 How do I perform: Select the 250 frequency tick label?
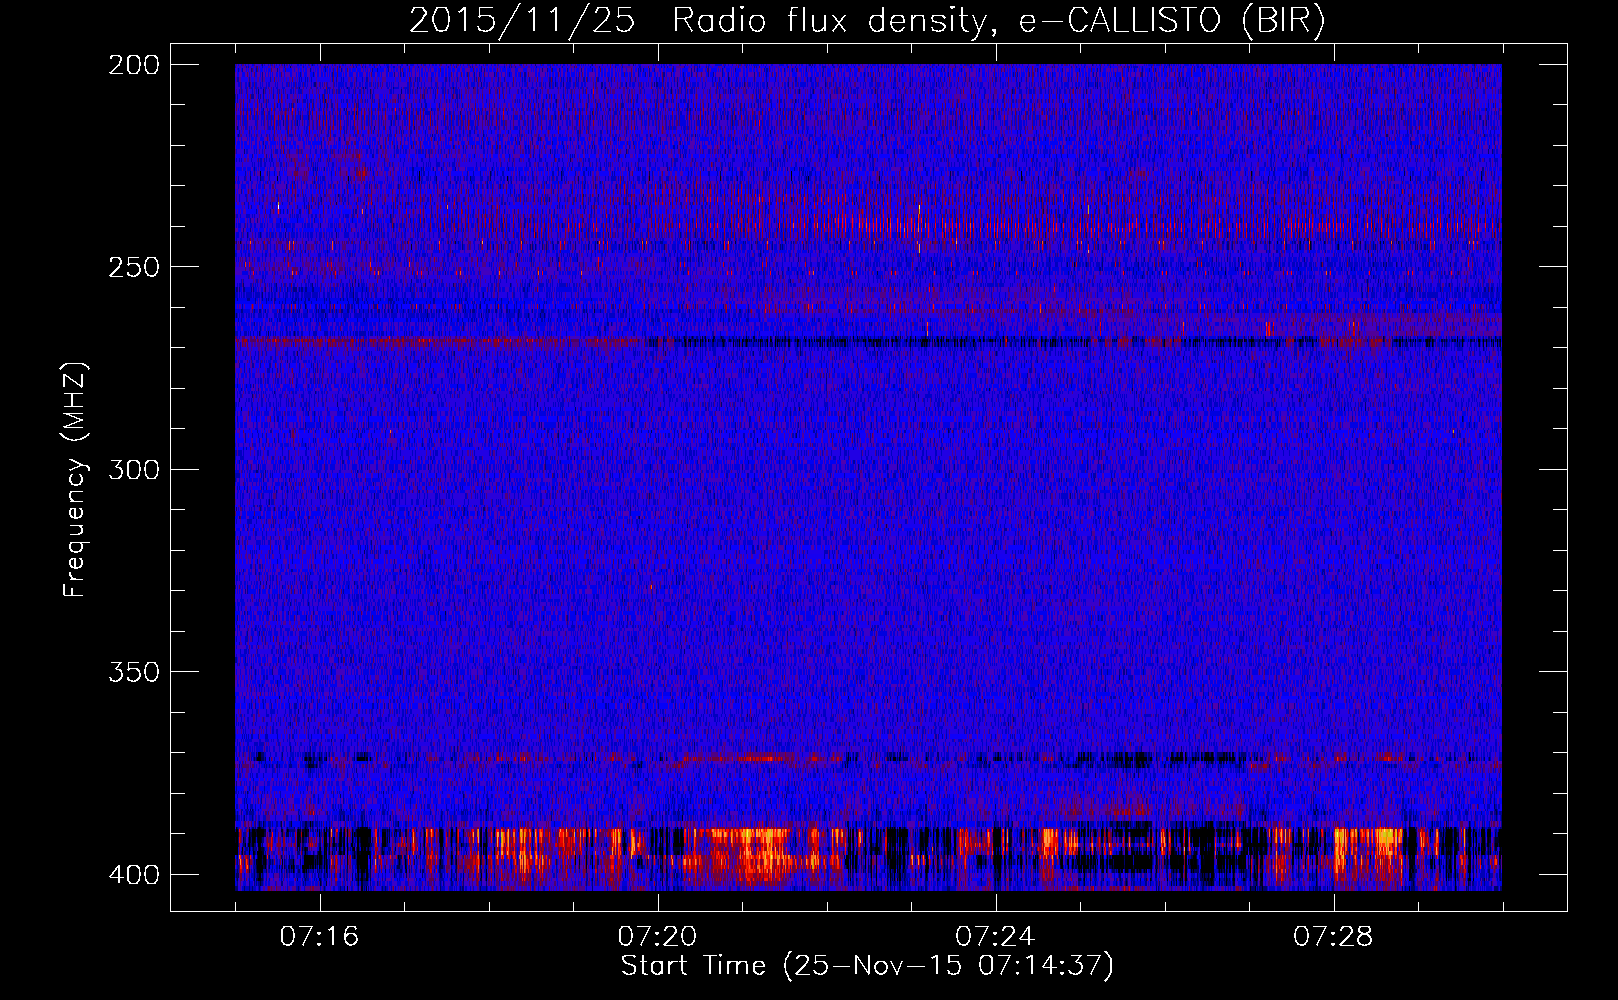point(133,267)
